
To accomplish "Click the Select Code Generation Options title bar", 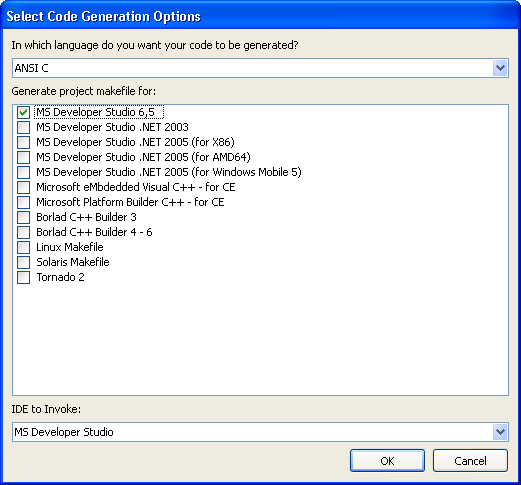I will [x=260, y=16].
